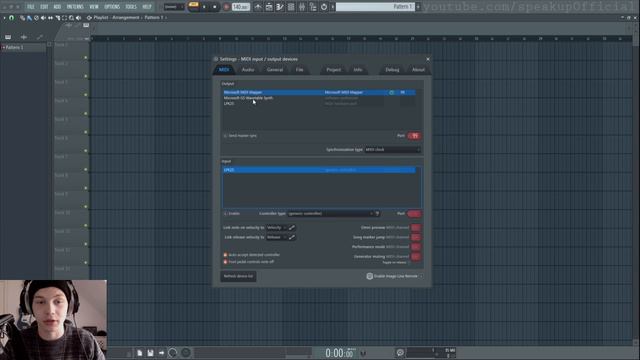Screen dimensions: 640x360
Task: Open the FILE menu
Action: (x=31, y=7)
